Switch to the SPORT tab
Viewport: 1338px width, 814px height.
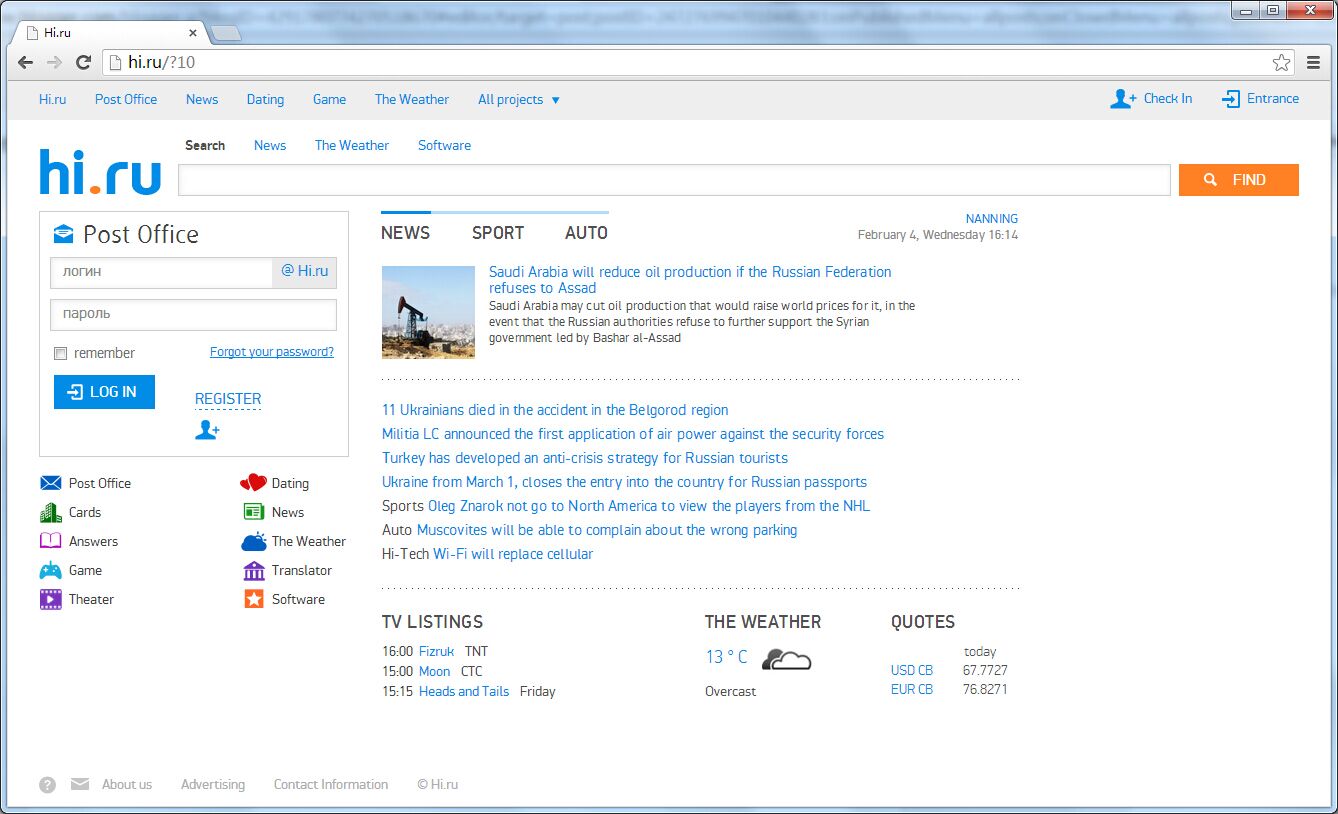(497, 232)
